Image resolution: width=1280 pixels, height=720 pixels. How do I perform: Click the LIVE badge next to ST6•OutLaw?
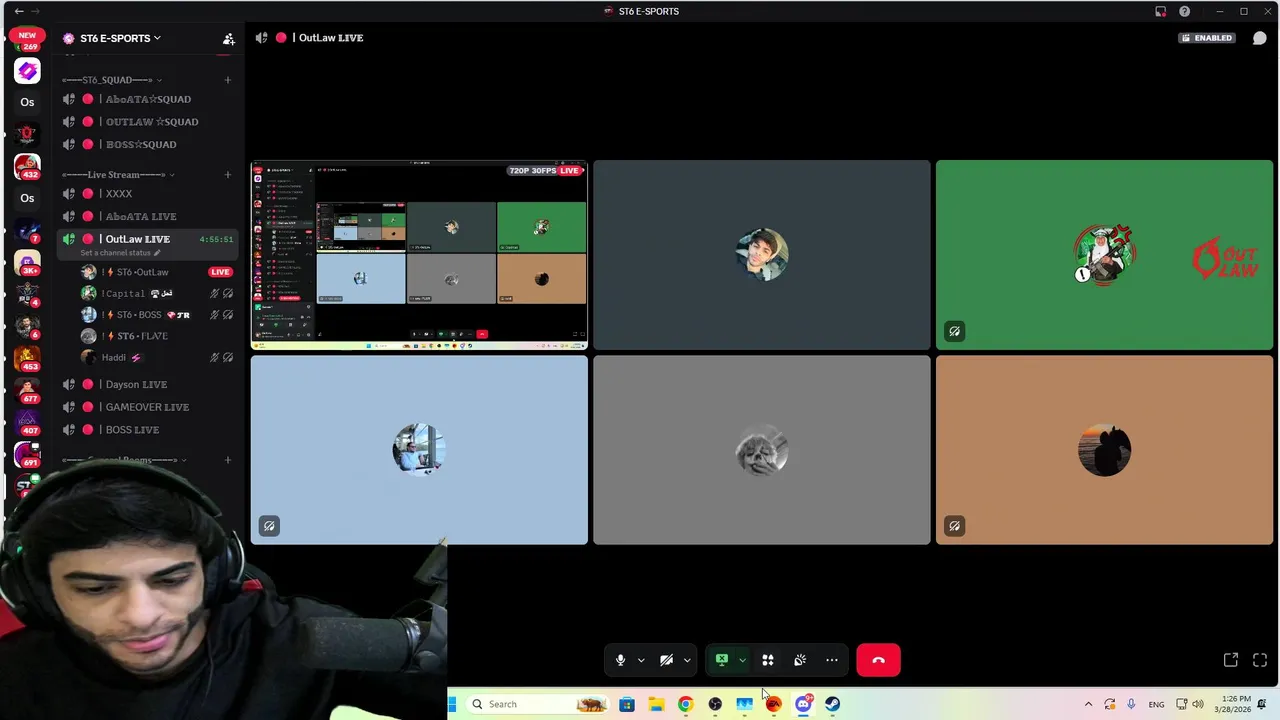[x=220, y=272]
